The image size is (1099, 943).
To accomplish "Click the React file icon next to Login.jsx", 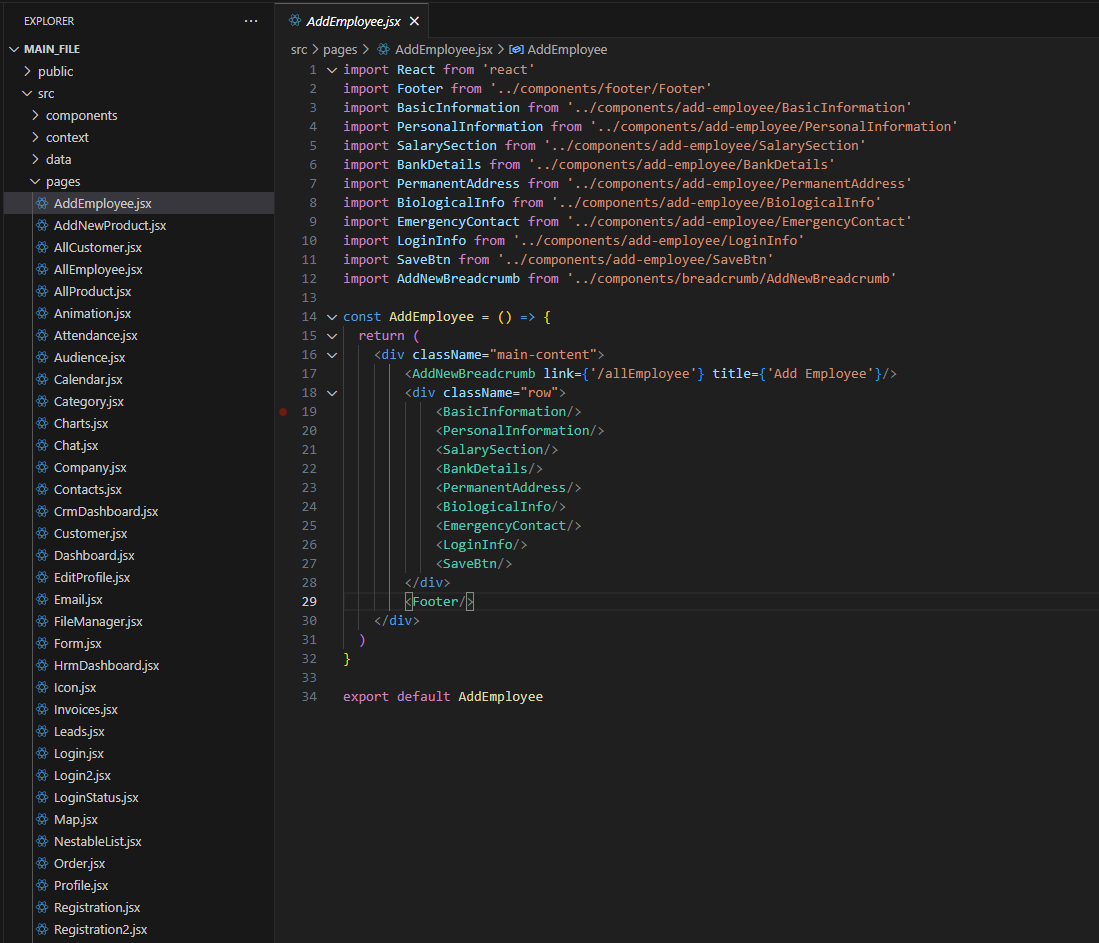I will pyautogui.click(x=42, y=753).
